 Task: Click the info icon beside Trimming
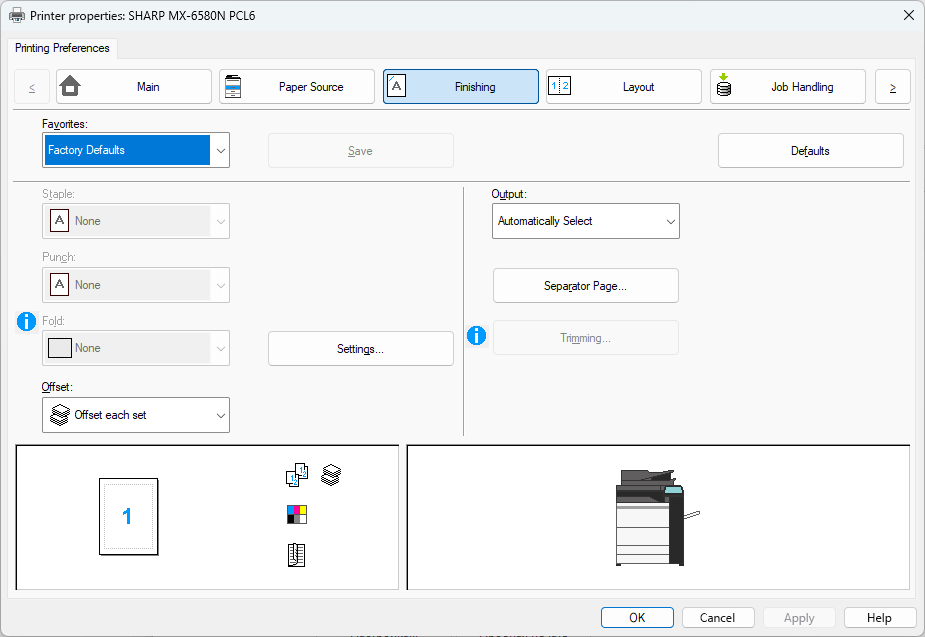coord(477,337)
